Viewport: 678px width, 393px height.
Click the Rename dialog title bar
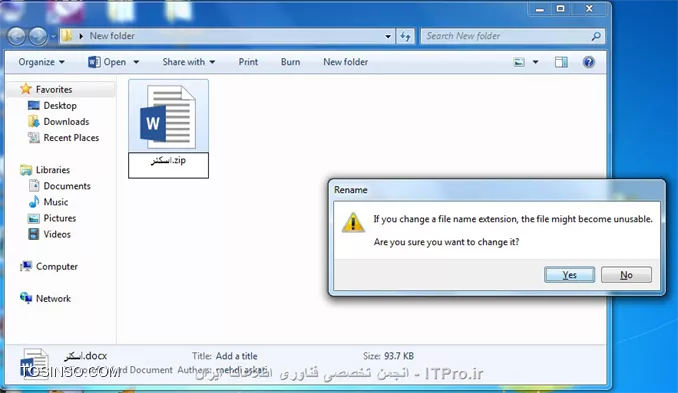[x=496, y=190]
